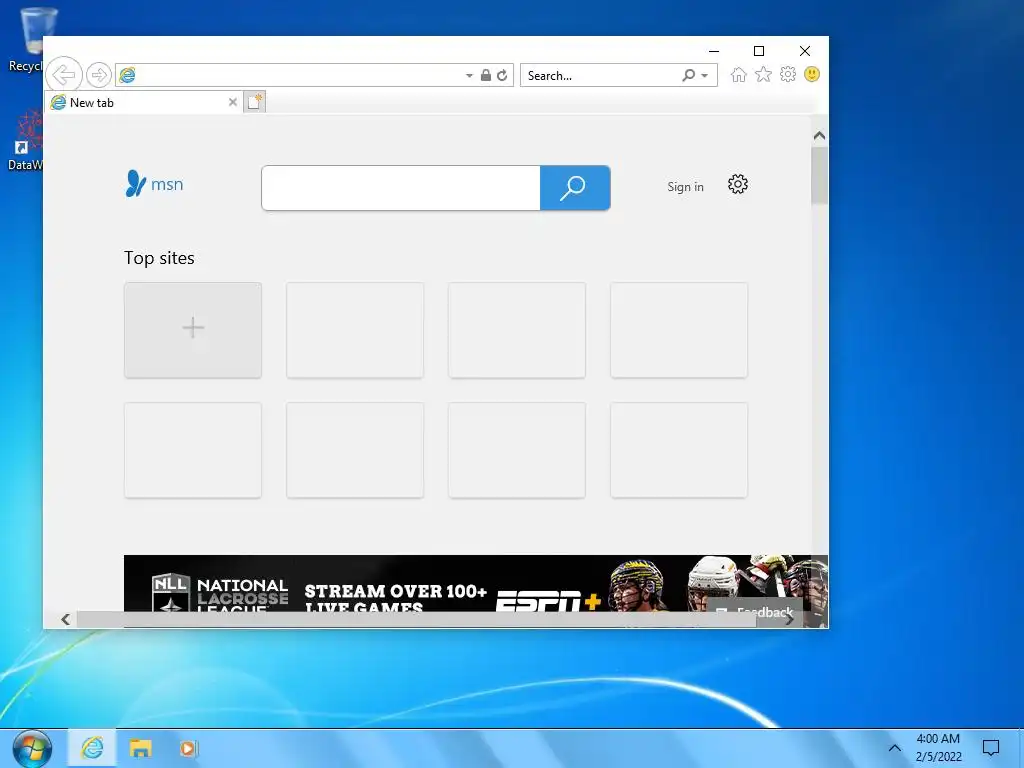Viewport: 1024px width, 768px height.
Task: Click the browser Forward arrow button
Action: [99, 75]
